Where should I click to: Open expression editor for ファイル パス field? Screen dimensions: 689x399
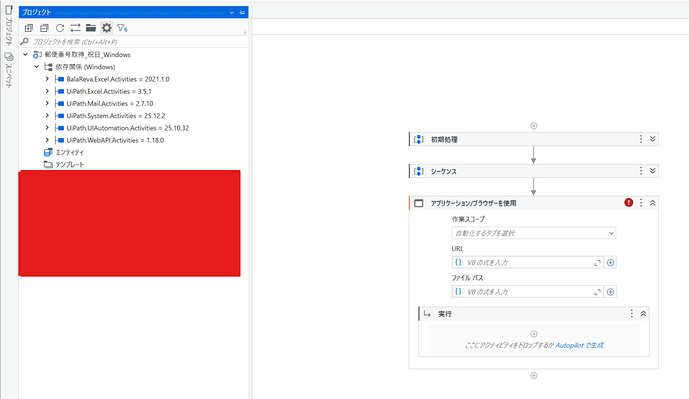[597, 292]
